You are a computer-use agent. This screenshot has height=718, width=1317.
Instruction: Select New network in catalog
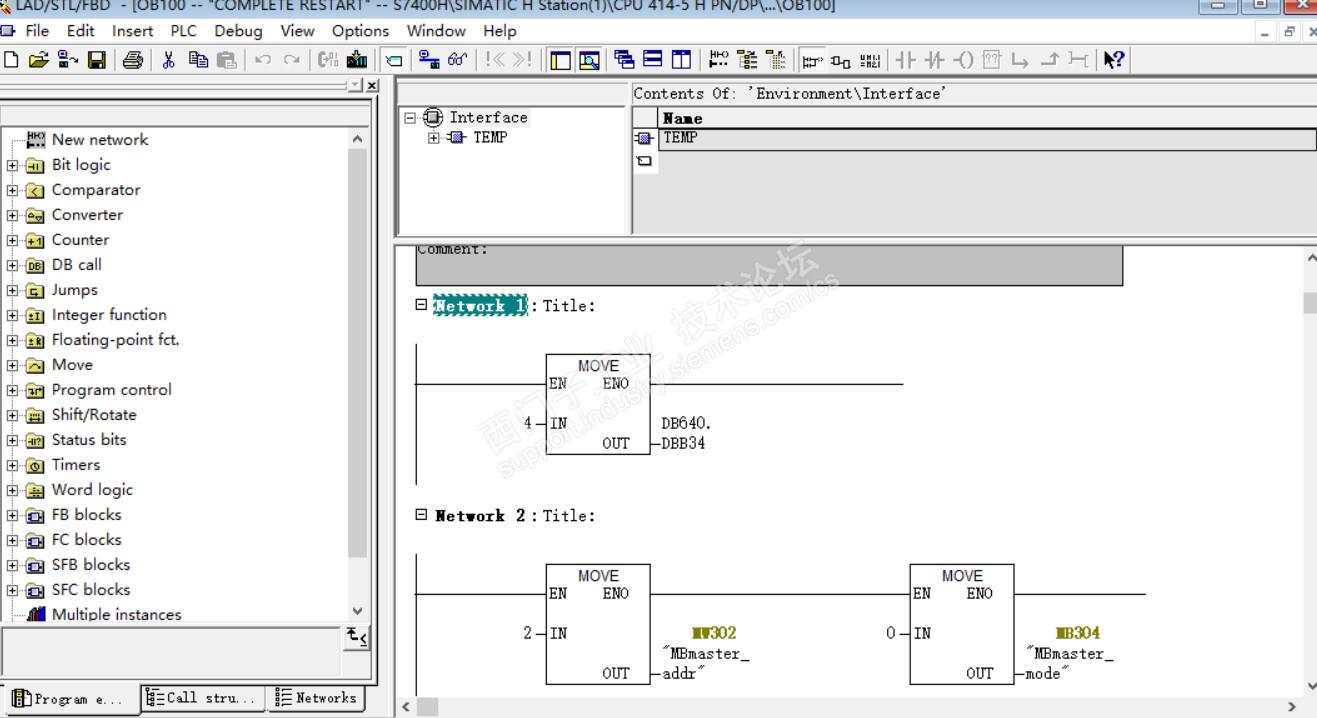99,140
